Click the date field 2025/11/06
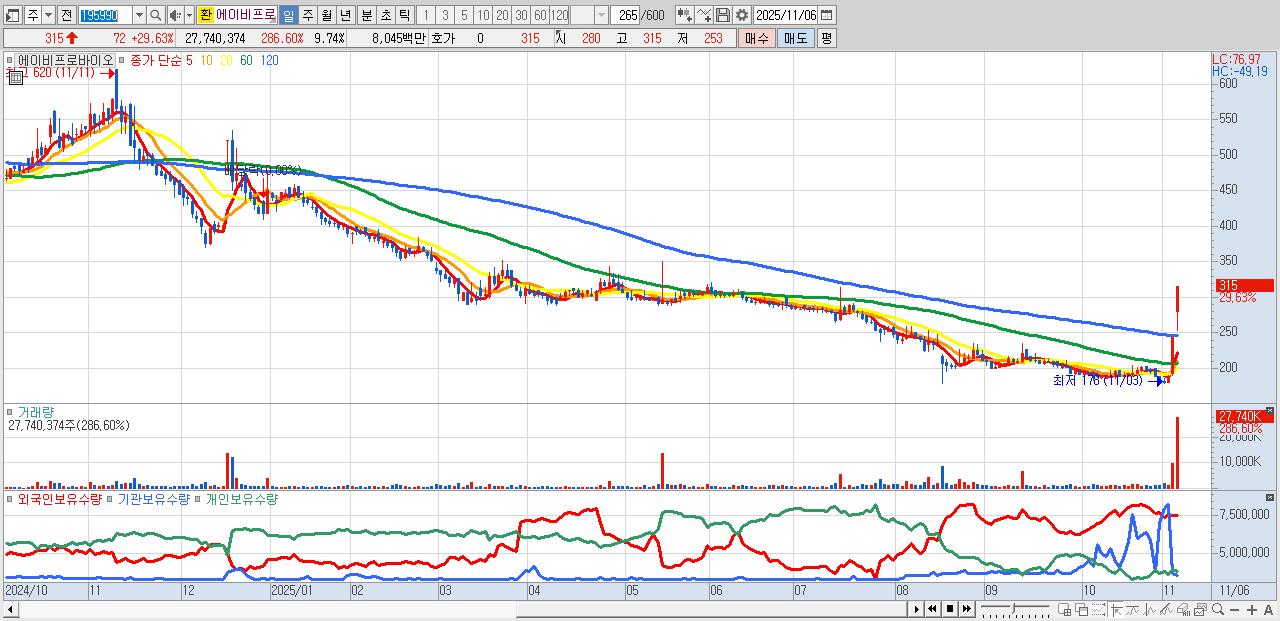This screenshot has width=1280, height=621. [x=786, y=15]
